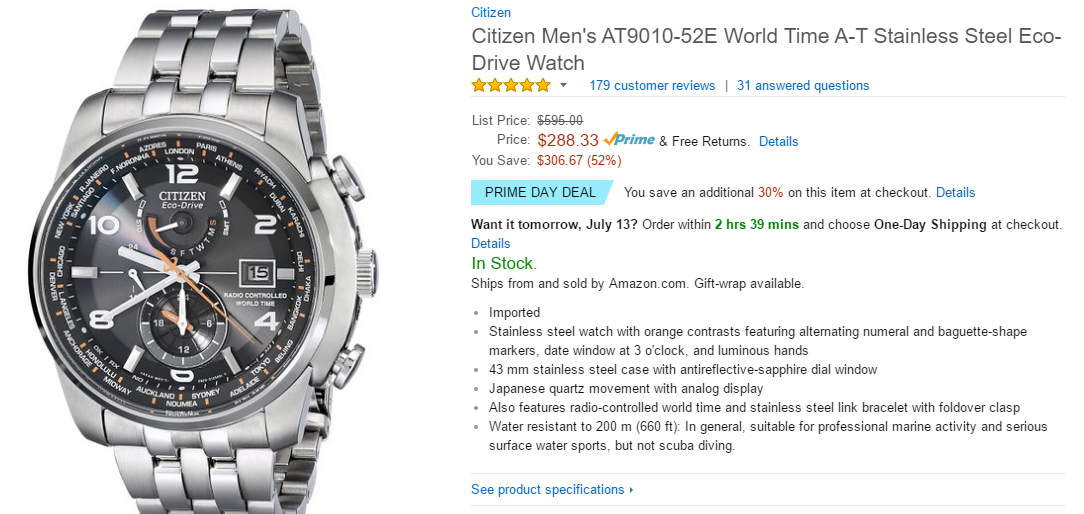Expand arrow next to See product specifications
The image size is (1084, 514).
tap(632, 490)
